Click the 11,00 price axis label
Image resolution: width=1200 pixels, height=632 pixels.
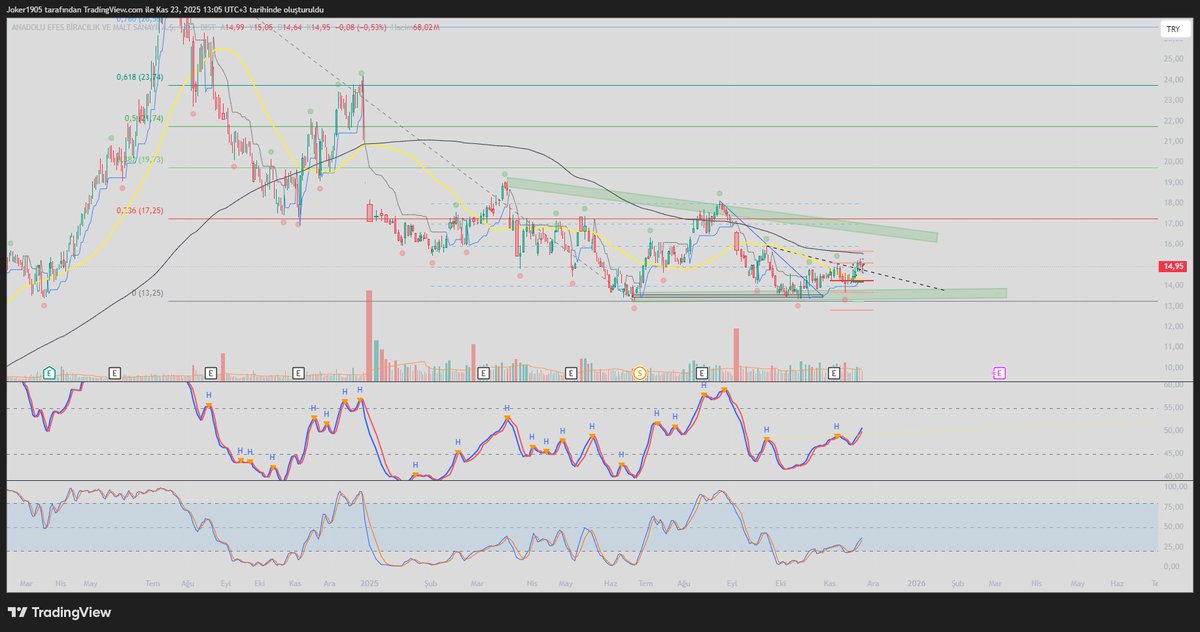[1173, 347]
